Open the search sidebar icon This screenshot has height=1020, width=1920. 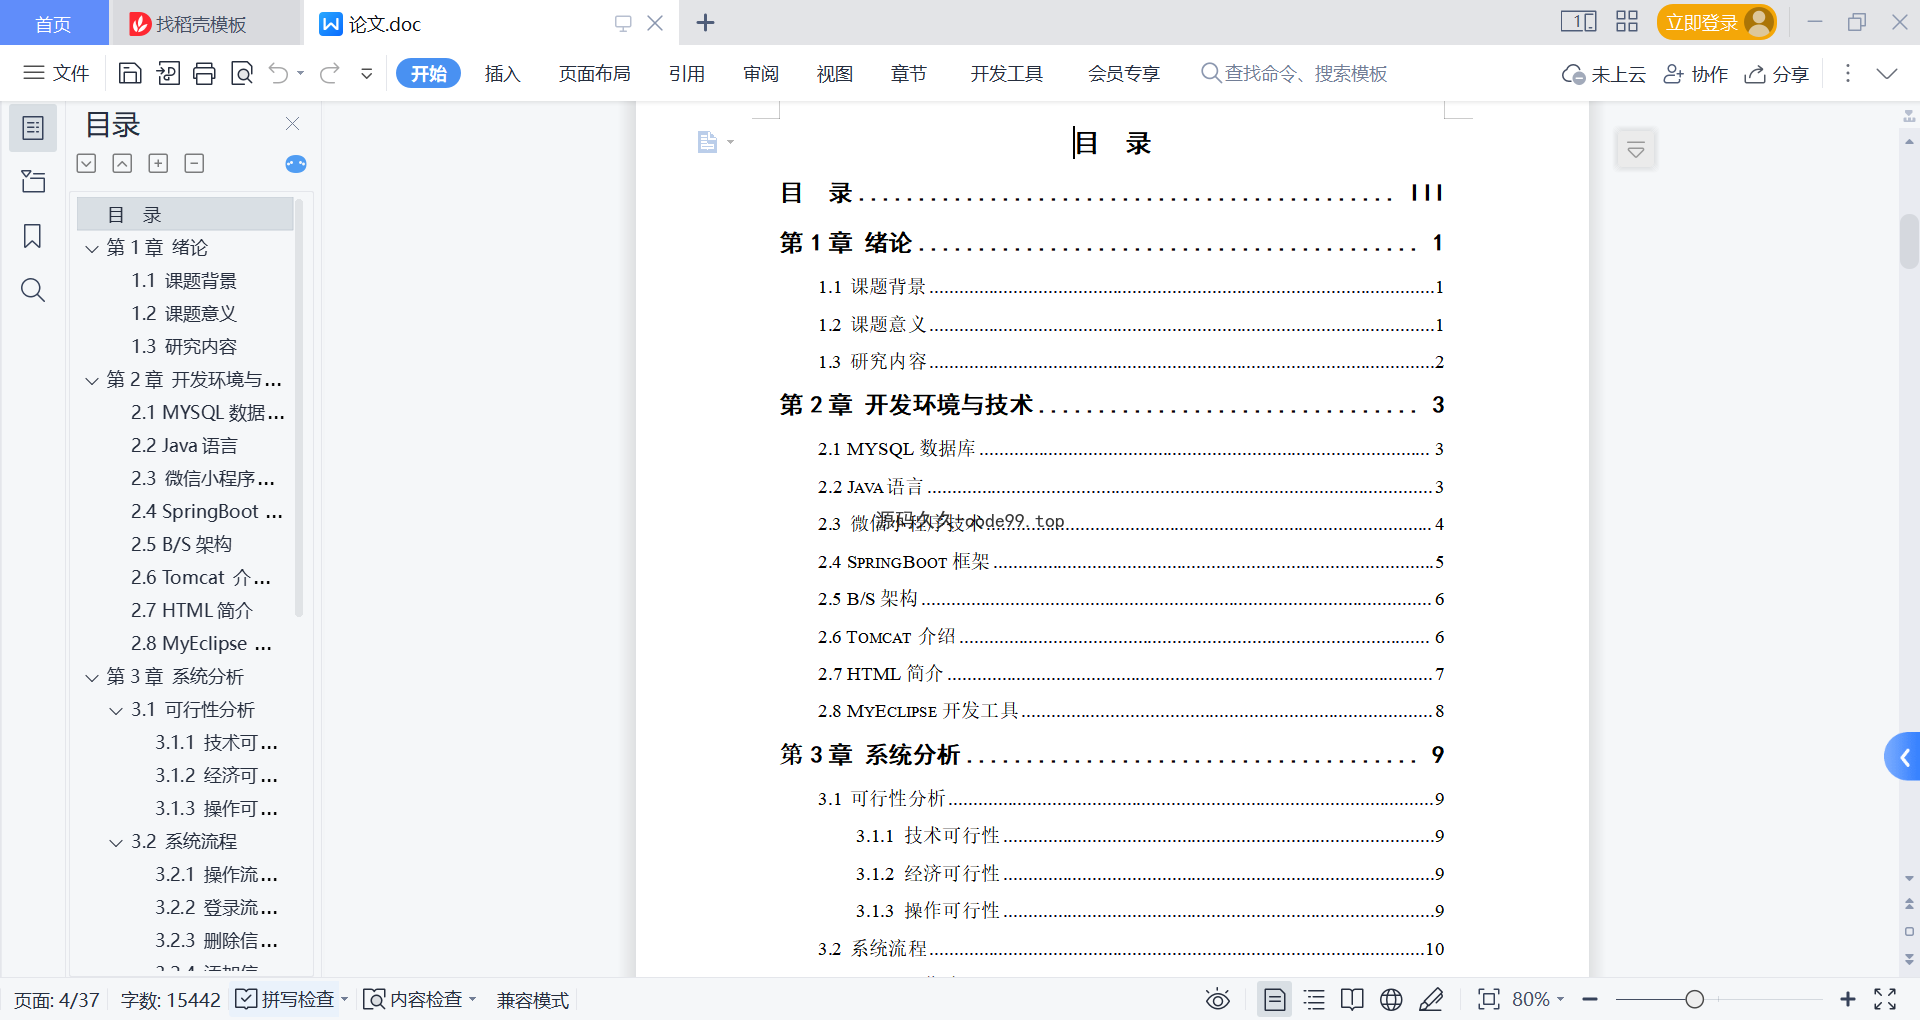click(33, 290)
